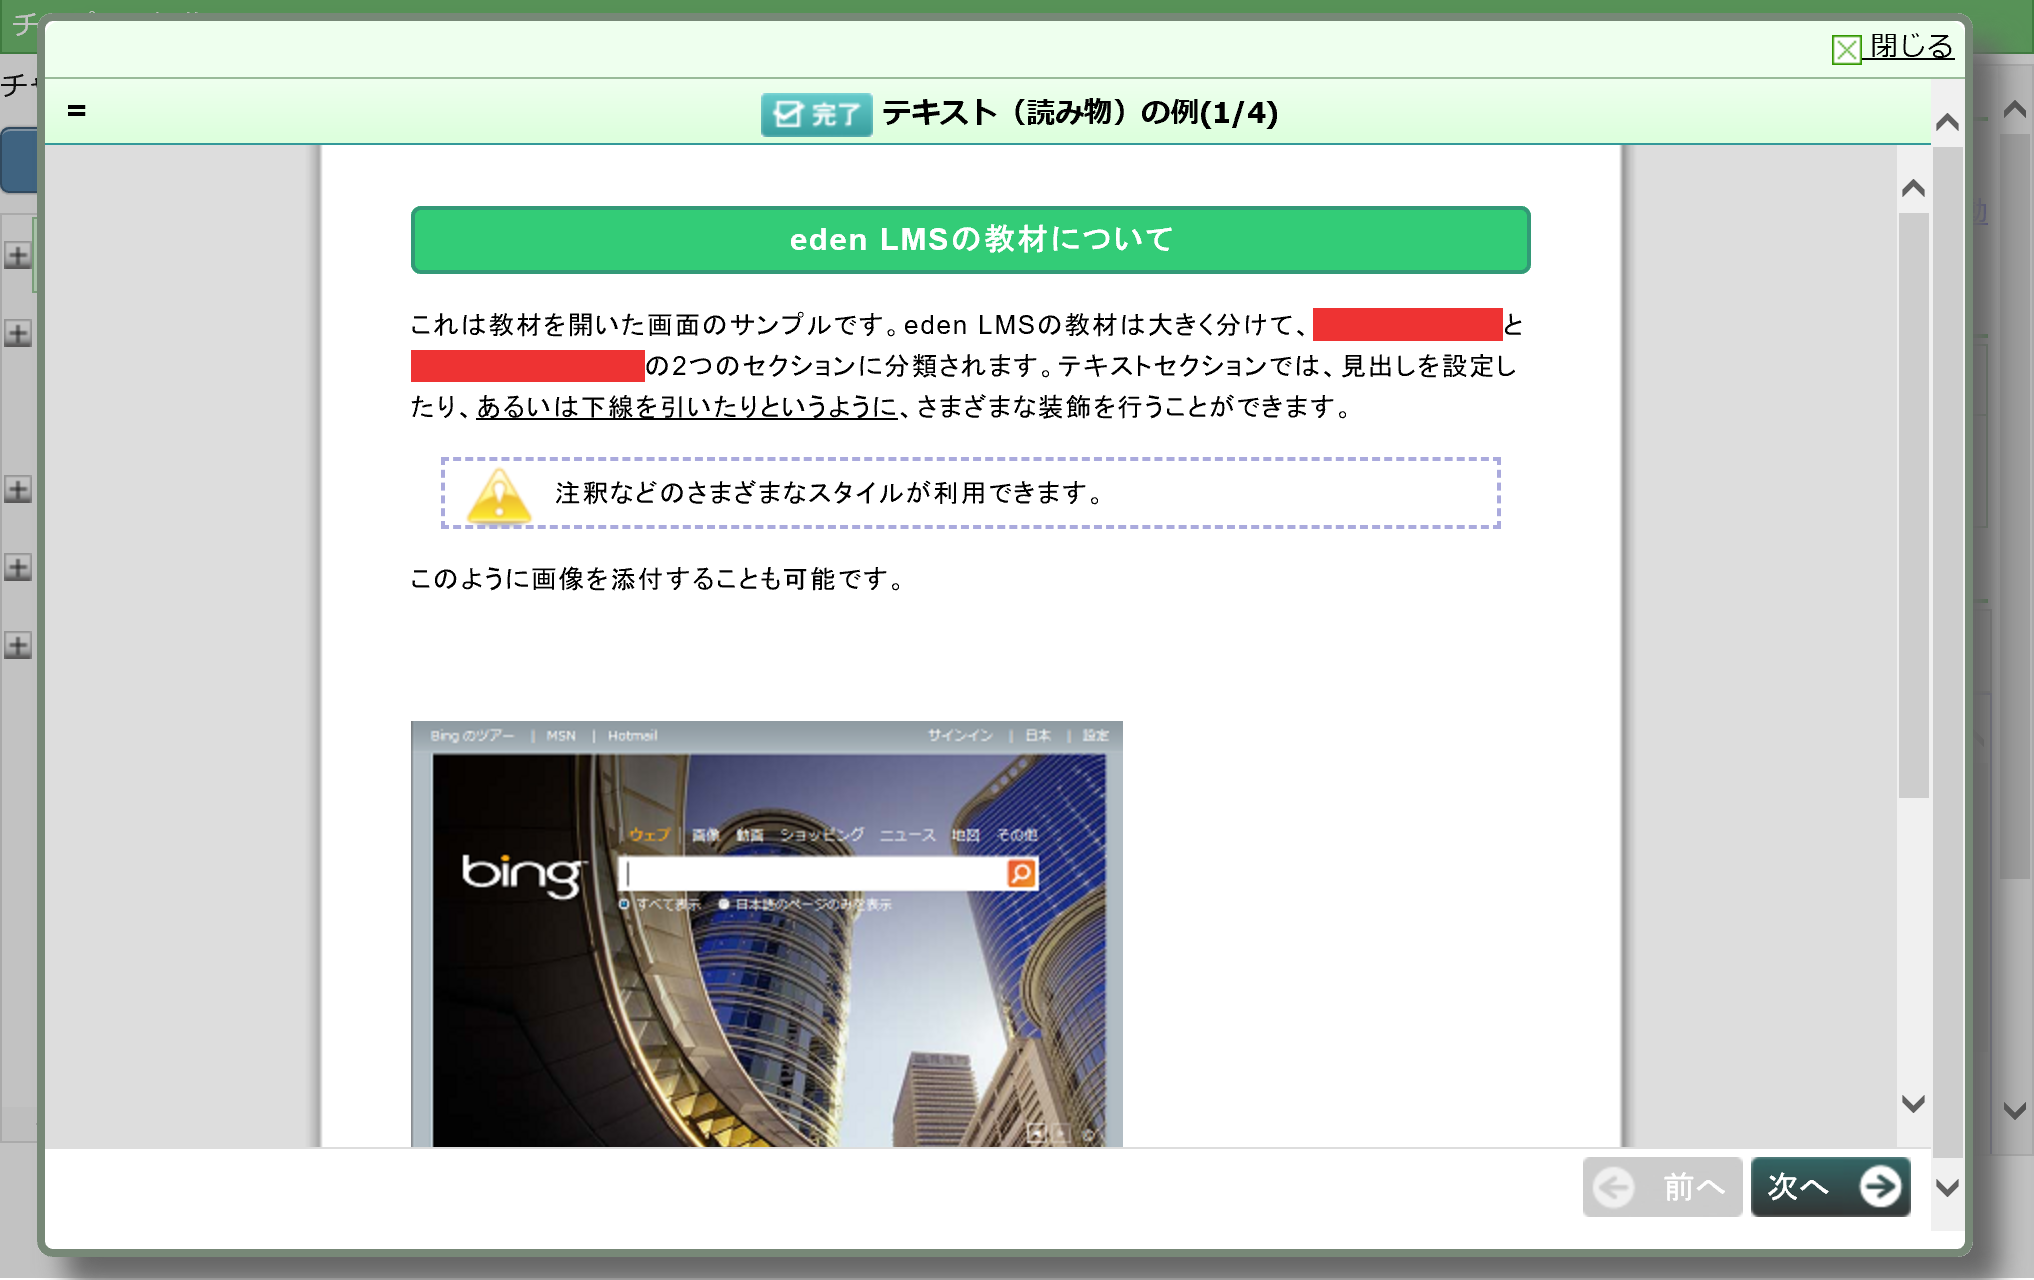Click the left arrow icon on 前へ button
Image resolution: width=2034 pixels, height=1280 pixels.
coord(1613,1188)
